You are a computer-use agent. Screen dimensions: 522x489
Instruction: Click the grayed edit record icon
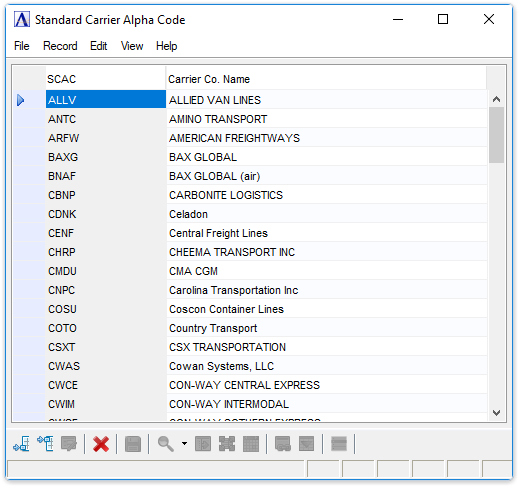coord(69,444)
